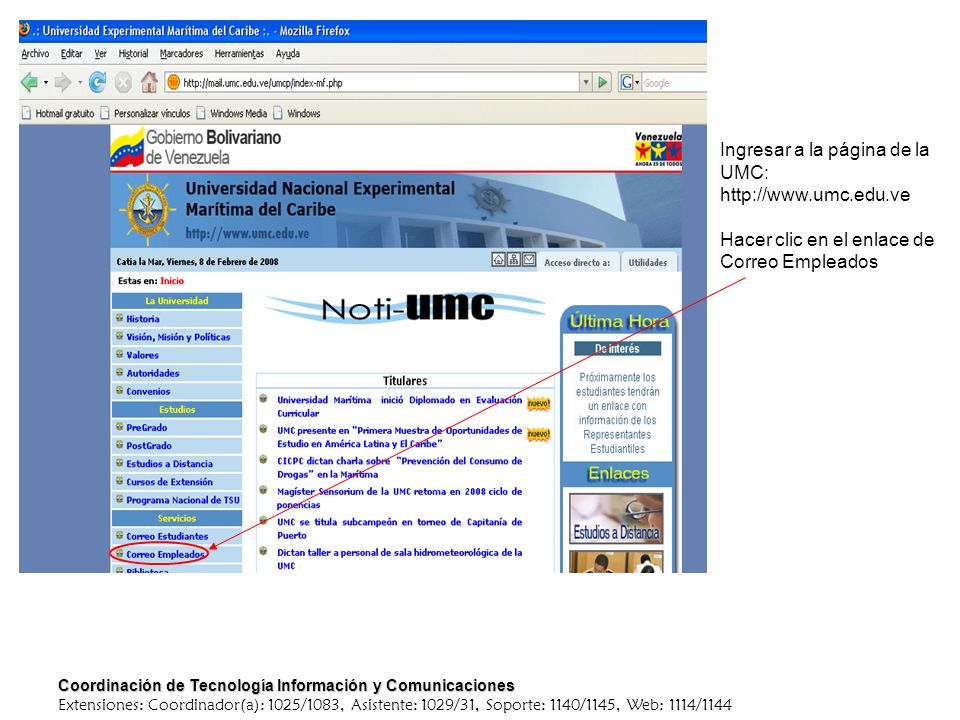960x720 pixels.
Task: Open the Archivo menu
Action: (35, 54)
